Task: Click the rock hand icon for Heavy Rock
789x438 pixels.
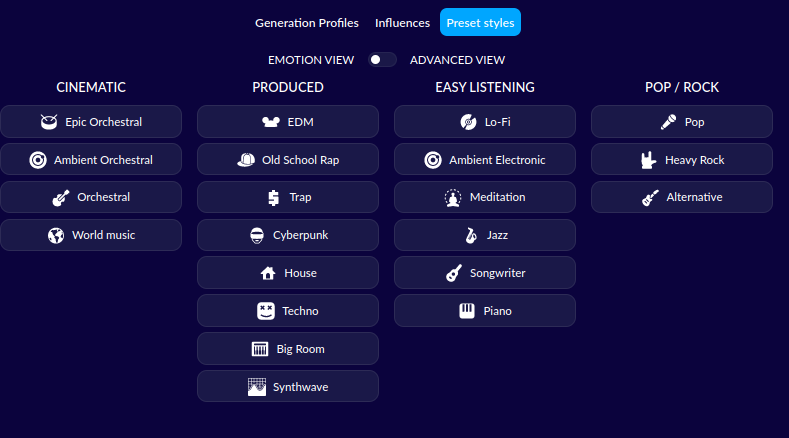Action: click(648, 160)
